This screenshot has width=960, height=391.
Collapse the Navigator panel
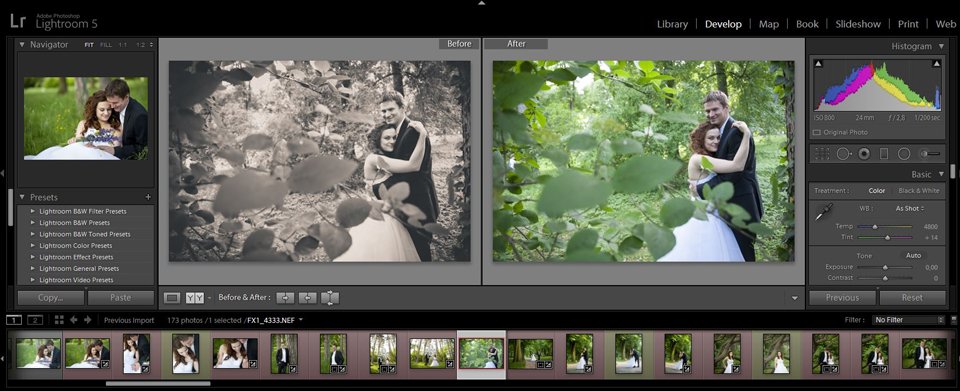(x=22, y=45)
